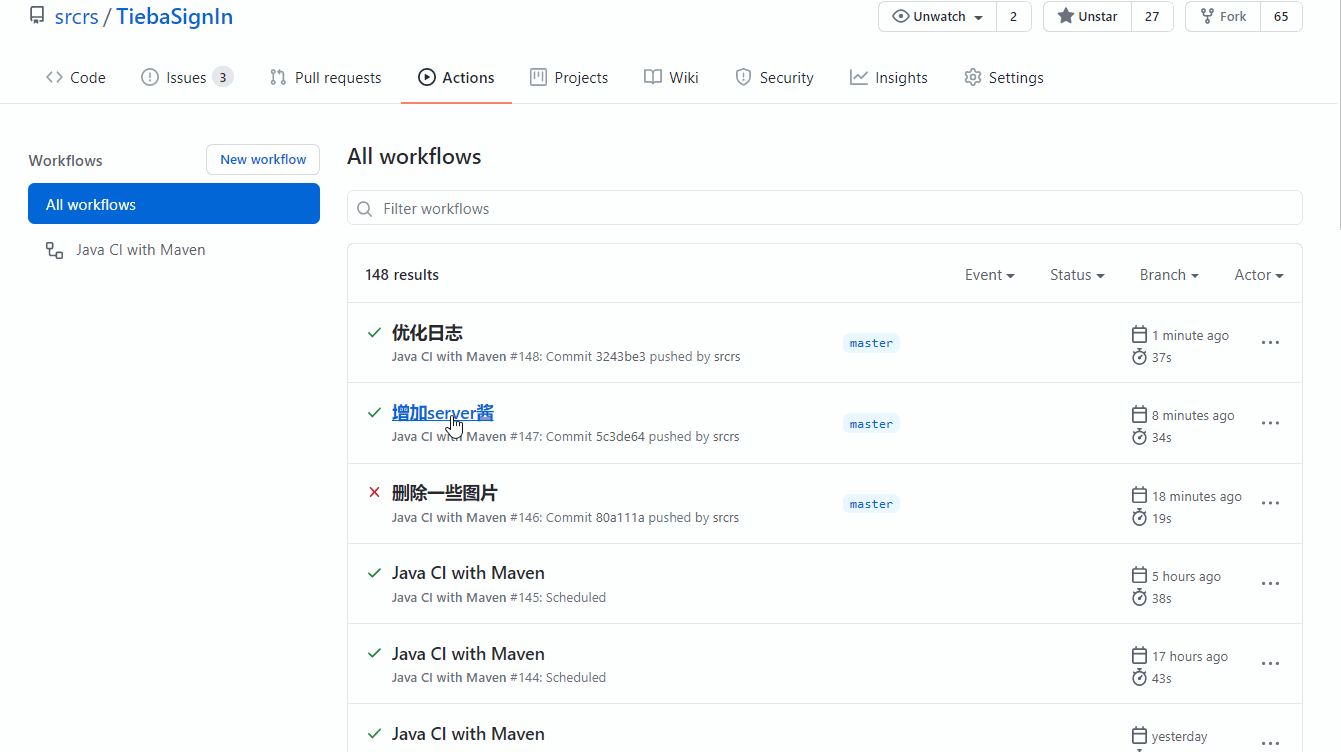Screen dimensions: 1341x752
Task: Open the stargazers count 27
Action: pyautogui.click(x=1152, y=17)
